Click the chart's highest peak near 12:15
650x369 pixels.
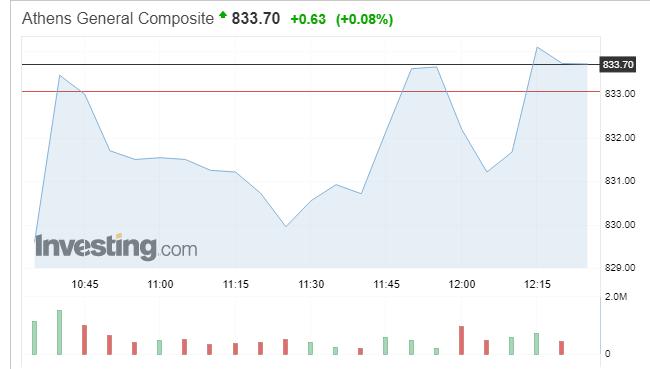point(537,47)
